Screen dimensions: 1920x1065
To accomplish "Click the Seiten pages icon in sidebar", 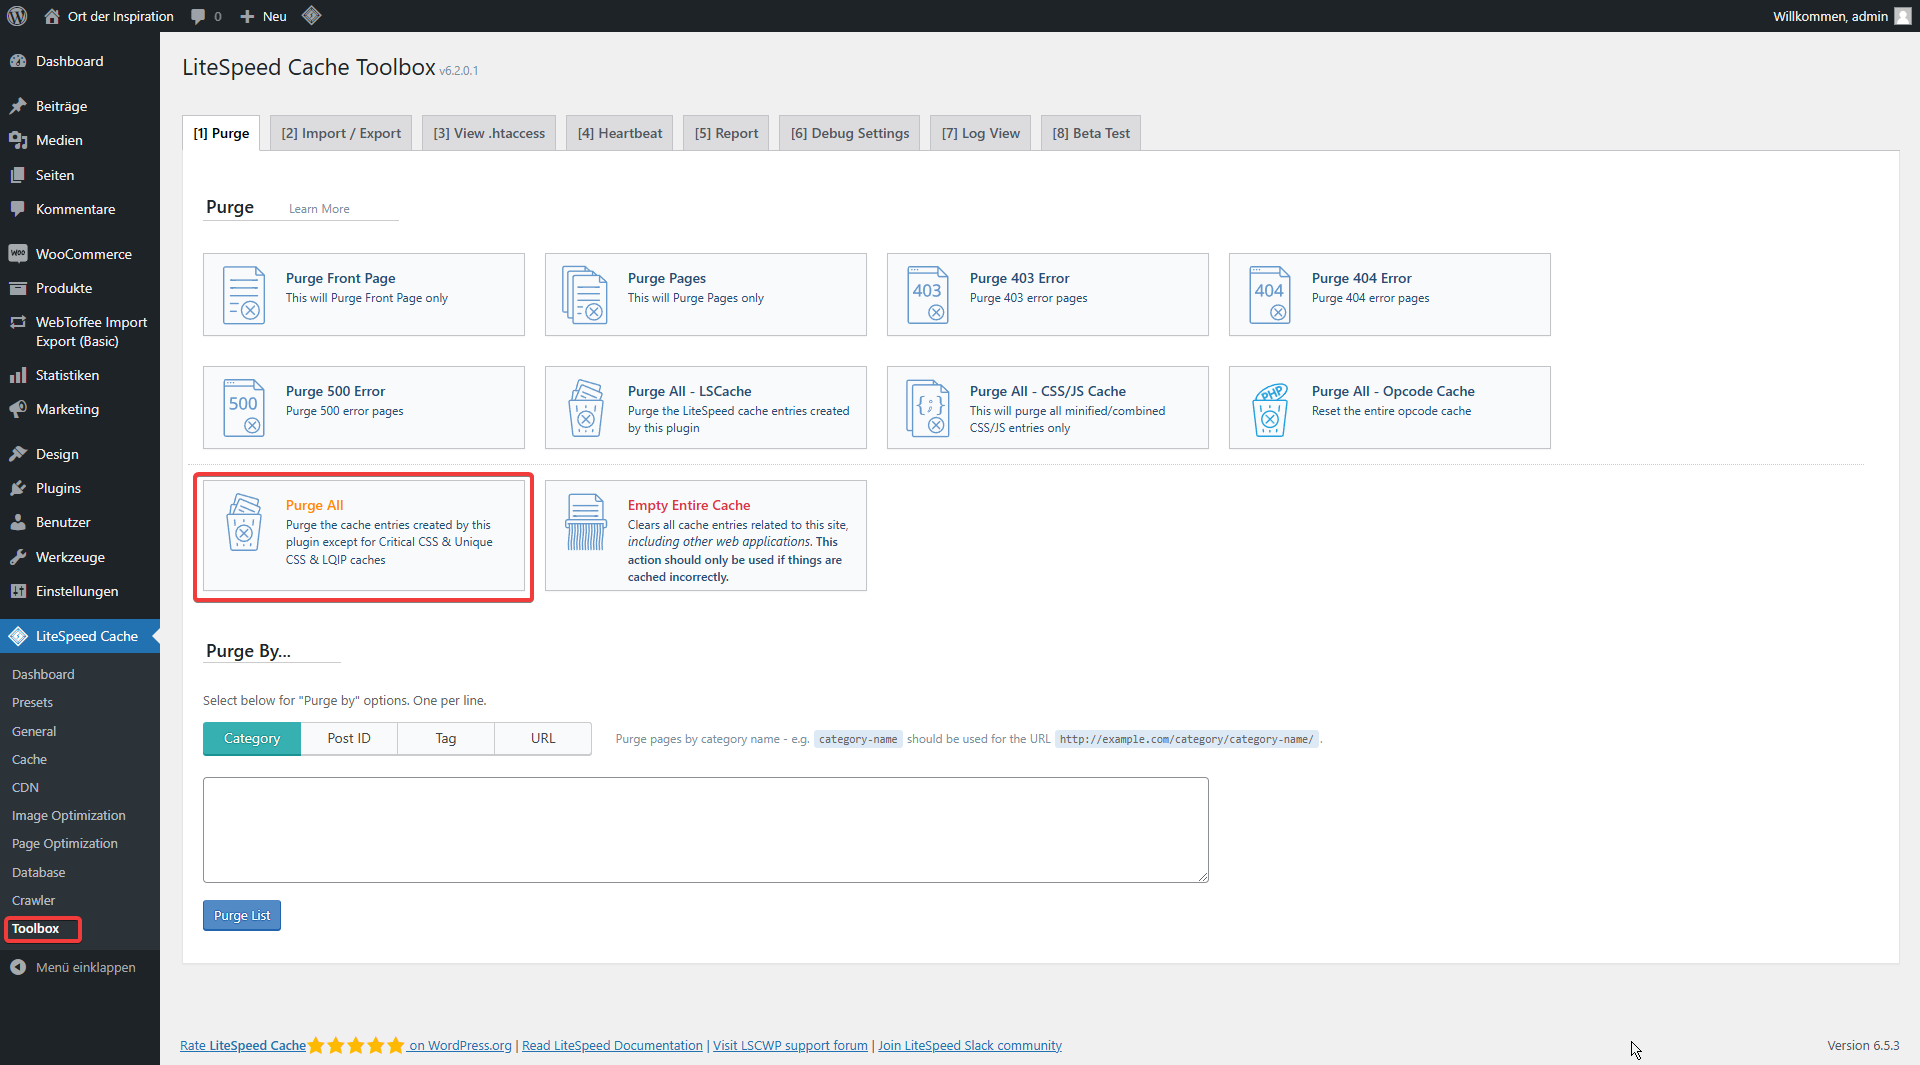I will click(18, 175).
